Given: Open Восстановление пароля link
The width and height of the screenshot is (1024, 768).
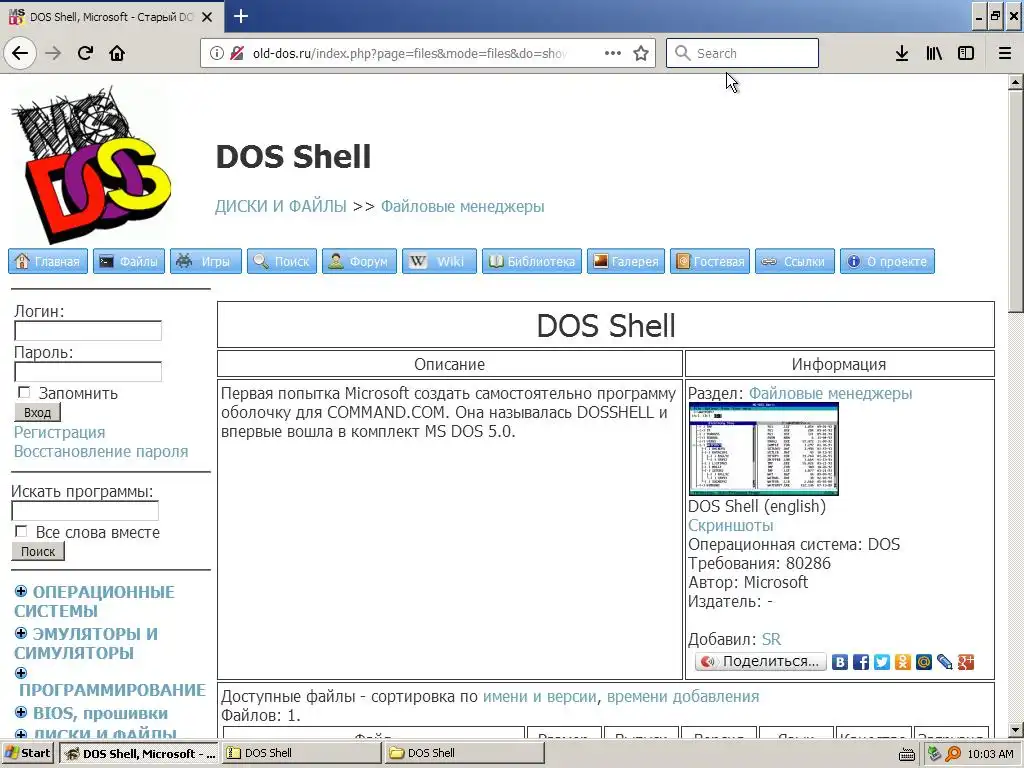Looking at the screenshot, I should click(x=101, y=451).
